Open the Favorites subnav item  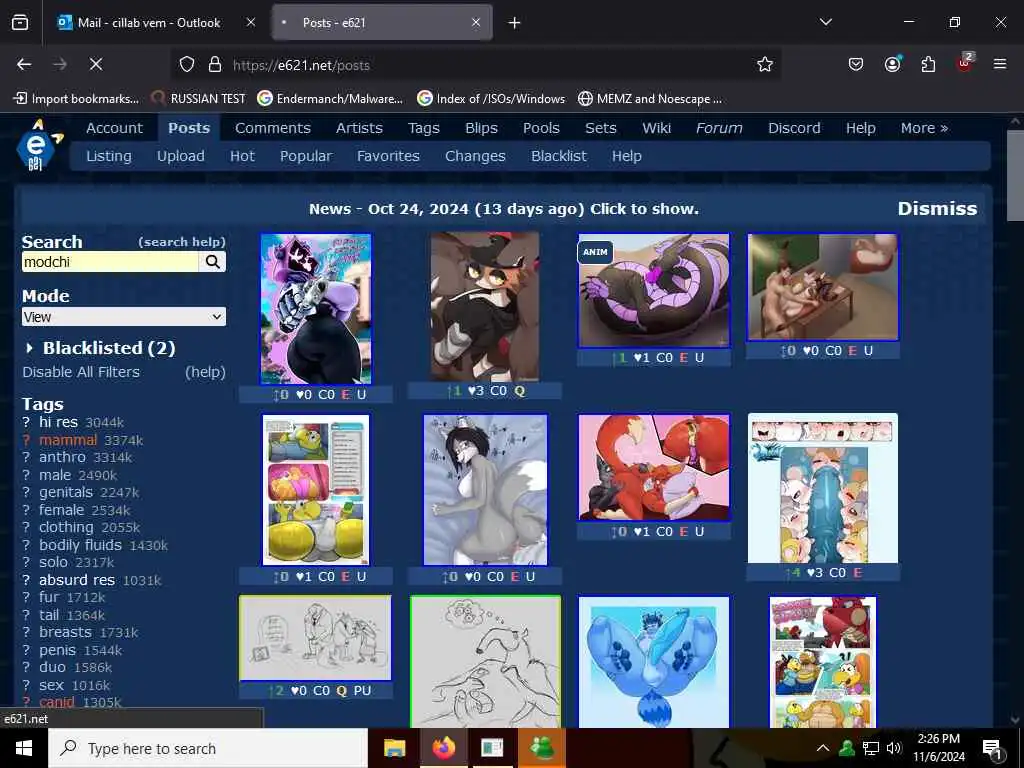[389, 156]
